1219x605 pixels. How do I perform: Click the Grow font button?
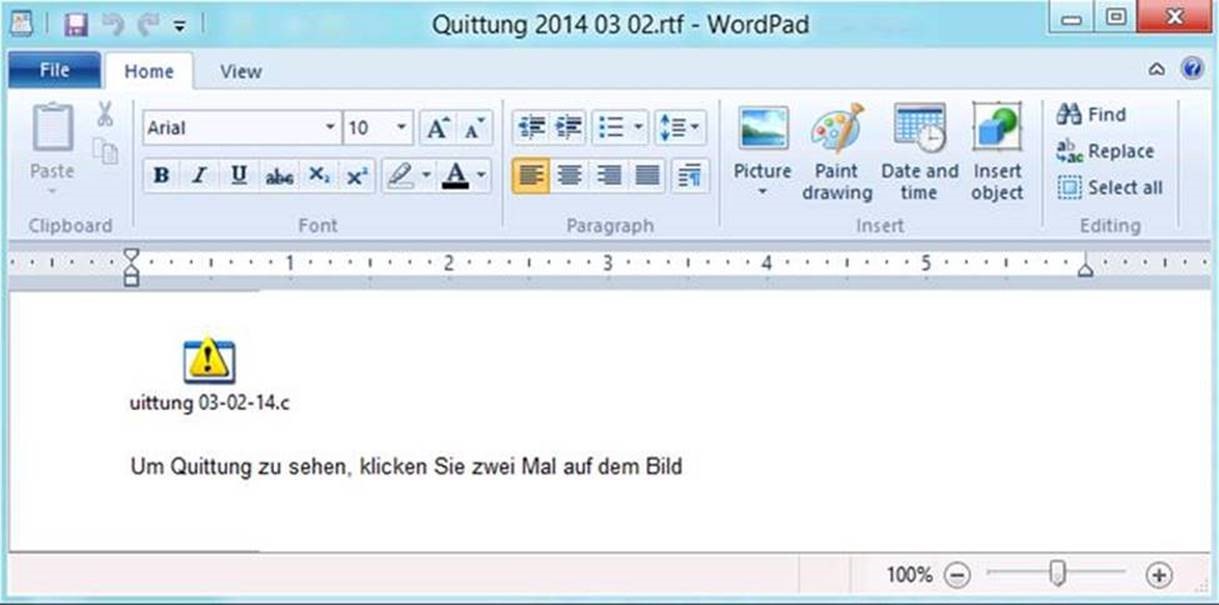pos(438,128)
